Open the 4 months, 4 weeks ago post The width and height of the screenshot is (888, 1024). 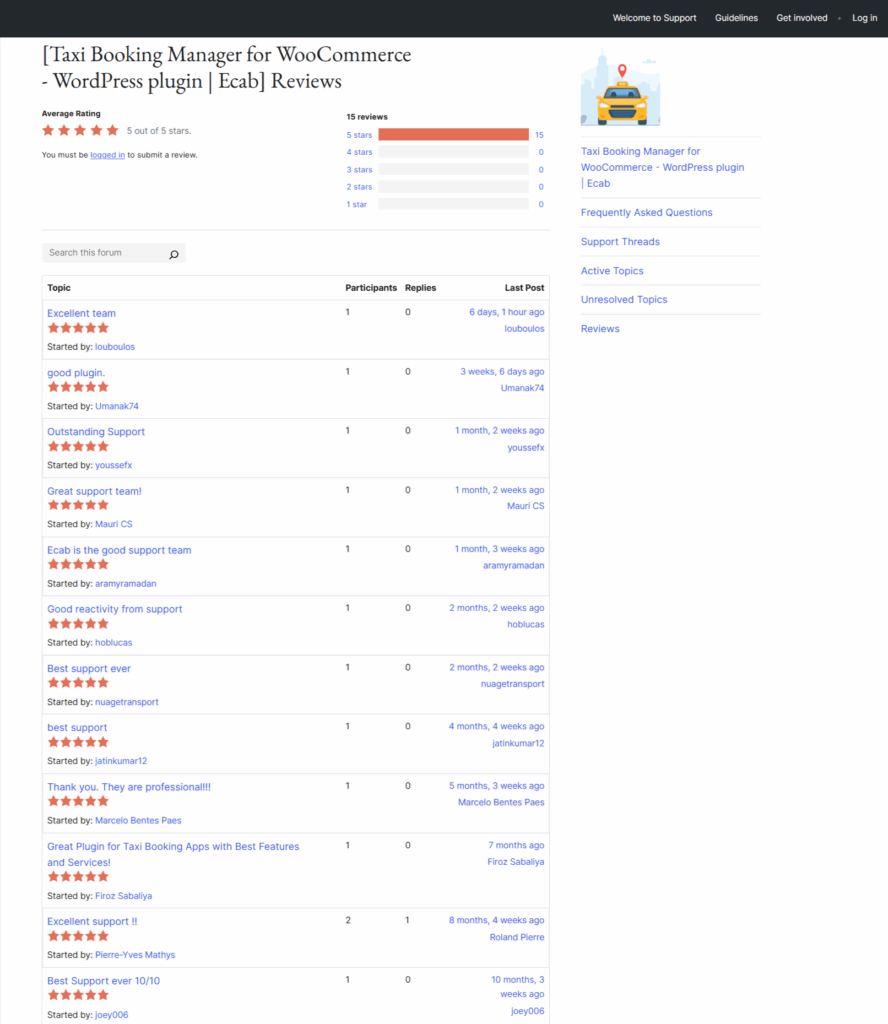[496, 727]
